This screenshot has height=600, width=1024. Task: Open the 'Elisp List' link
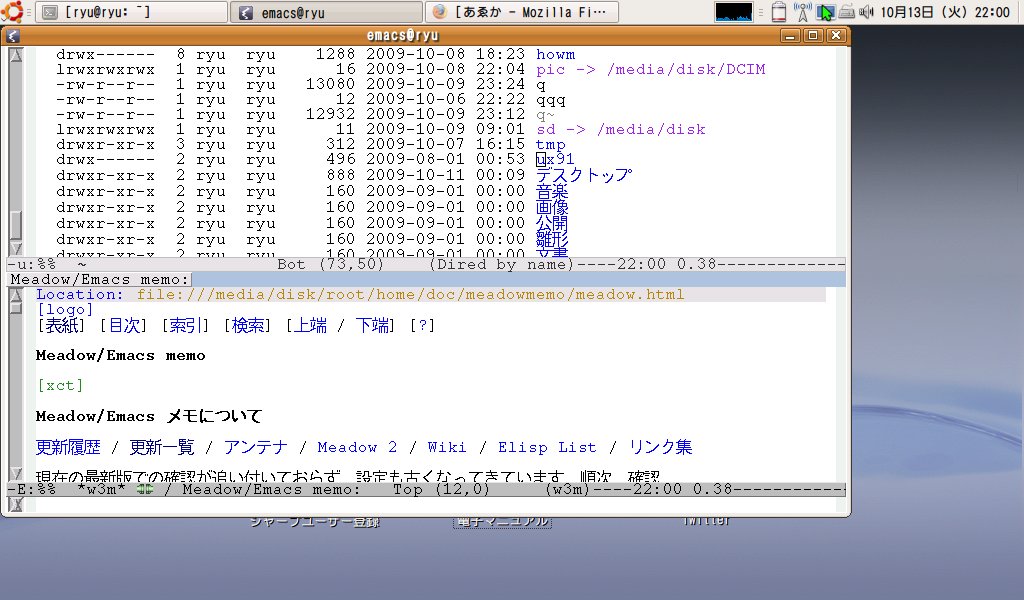(x=547, y=447)
